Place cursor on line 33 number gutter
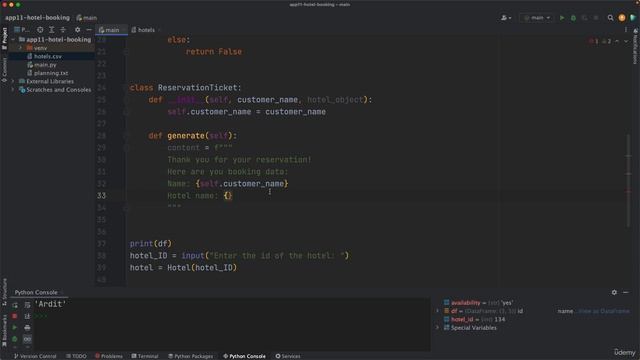This screenshot has height=360, width=640. pos(102,196)
